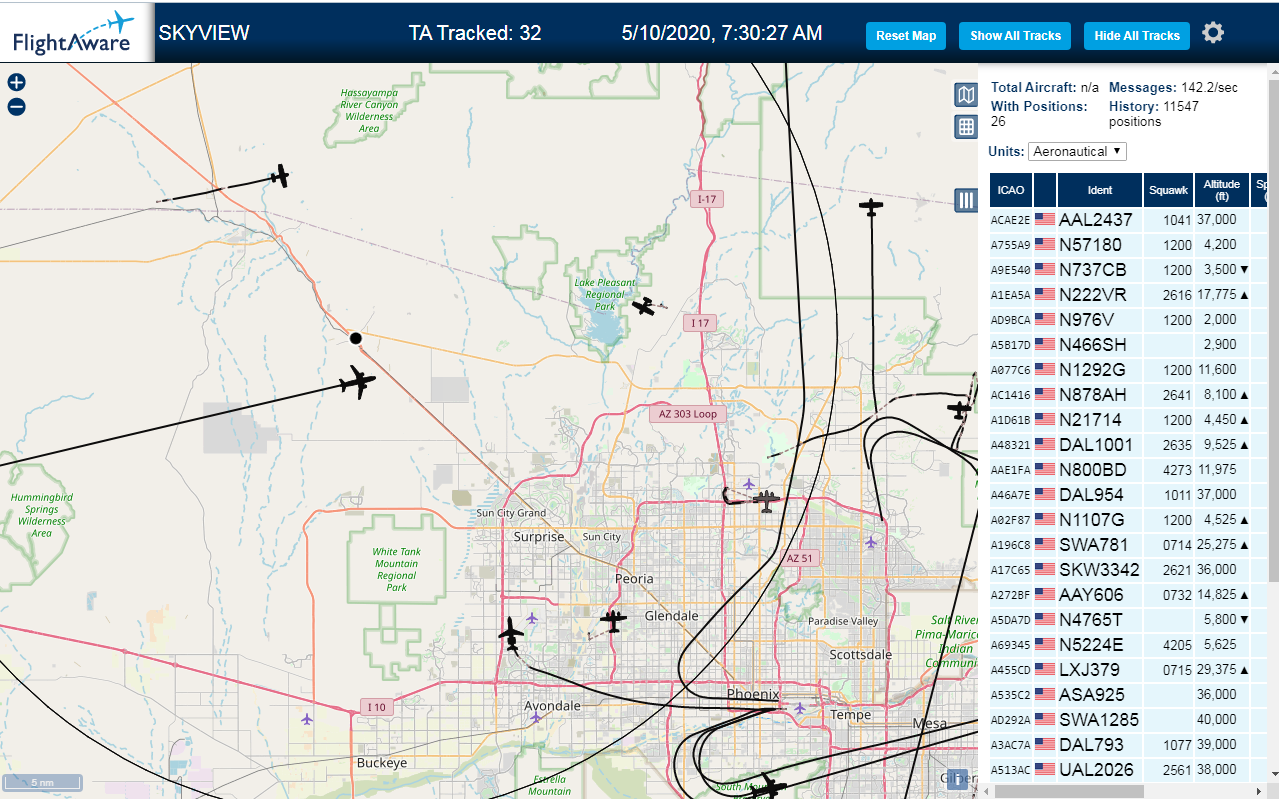Select the UAL2026 aircraft row
Image resolution: width=1279 pixels, height=799 pixels.
[1128, 770]
